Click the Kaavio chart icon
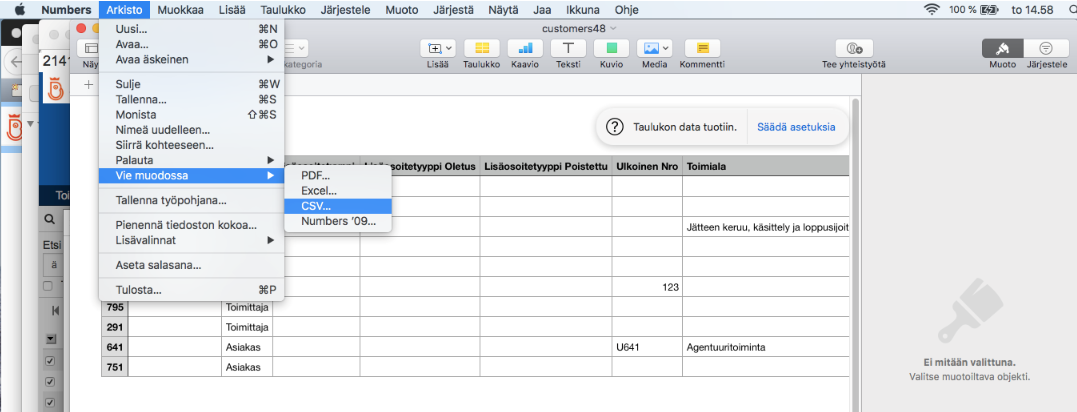 (x=525, y=48)
